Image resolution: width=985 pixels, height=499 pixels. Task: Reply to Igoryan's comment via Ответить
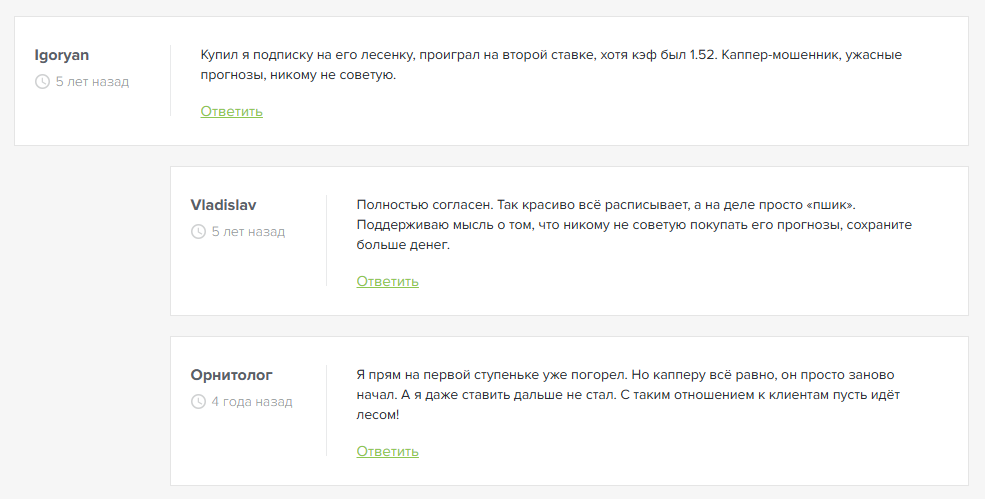pyautogui.click(x=231, y=111)
